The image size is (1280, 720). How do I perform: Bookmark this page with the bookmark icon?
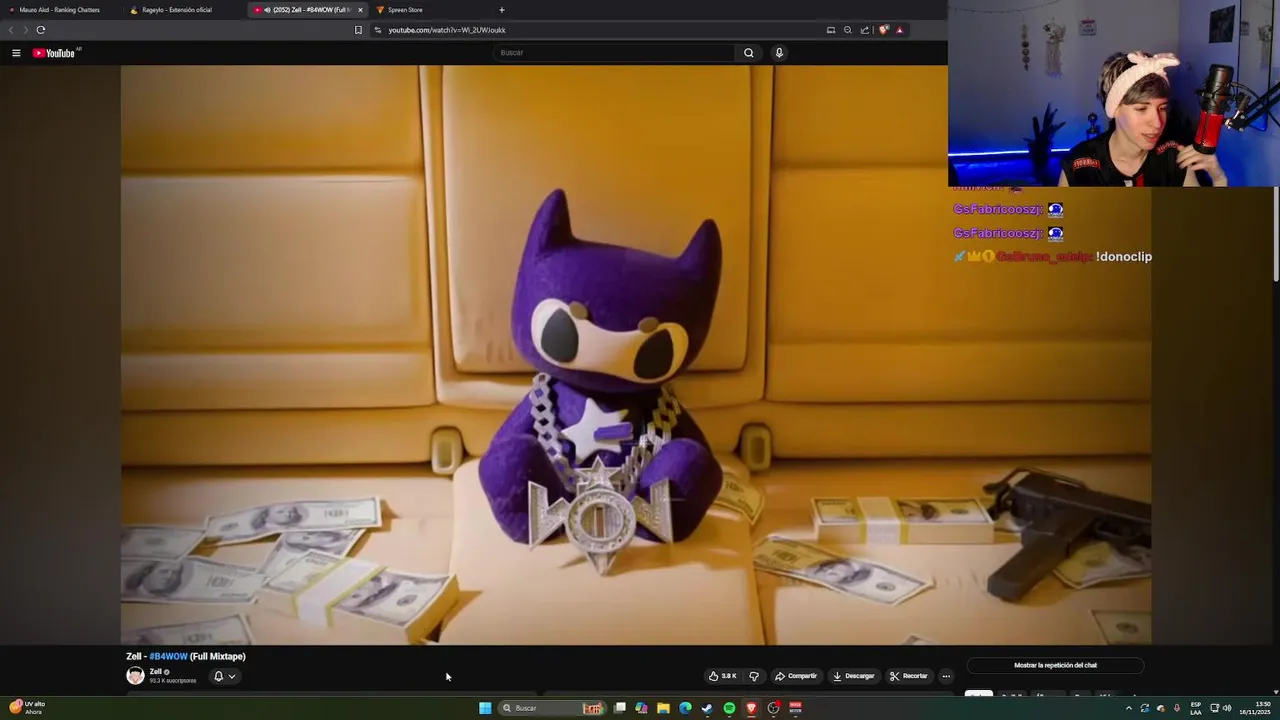(x=358, y=30)
